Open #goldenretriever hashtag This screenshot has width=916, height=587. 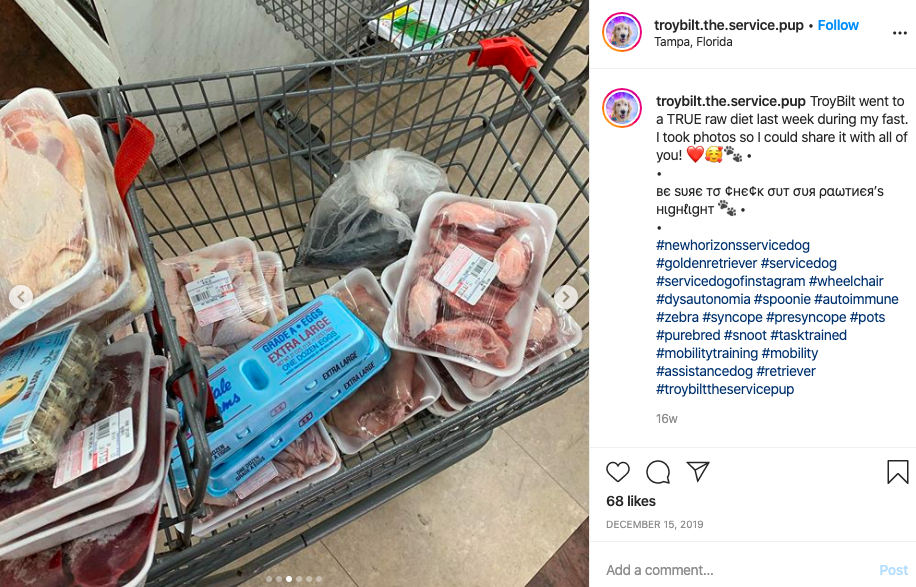point(706,263)
